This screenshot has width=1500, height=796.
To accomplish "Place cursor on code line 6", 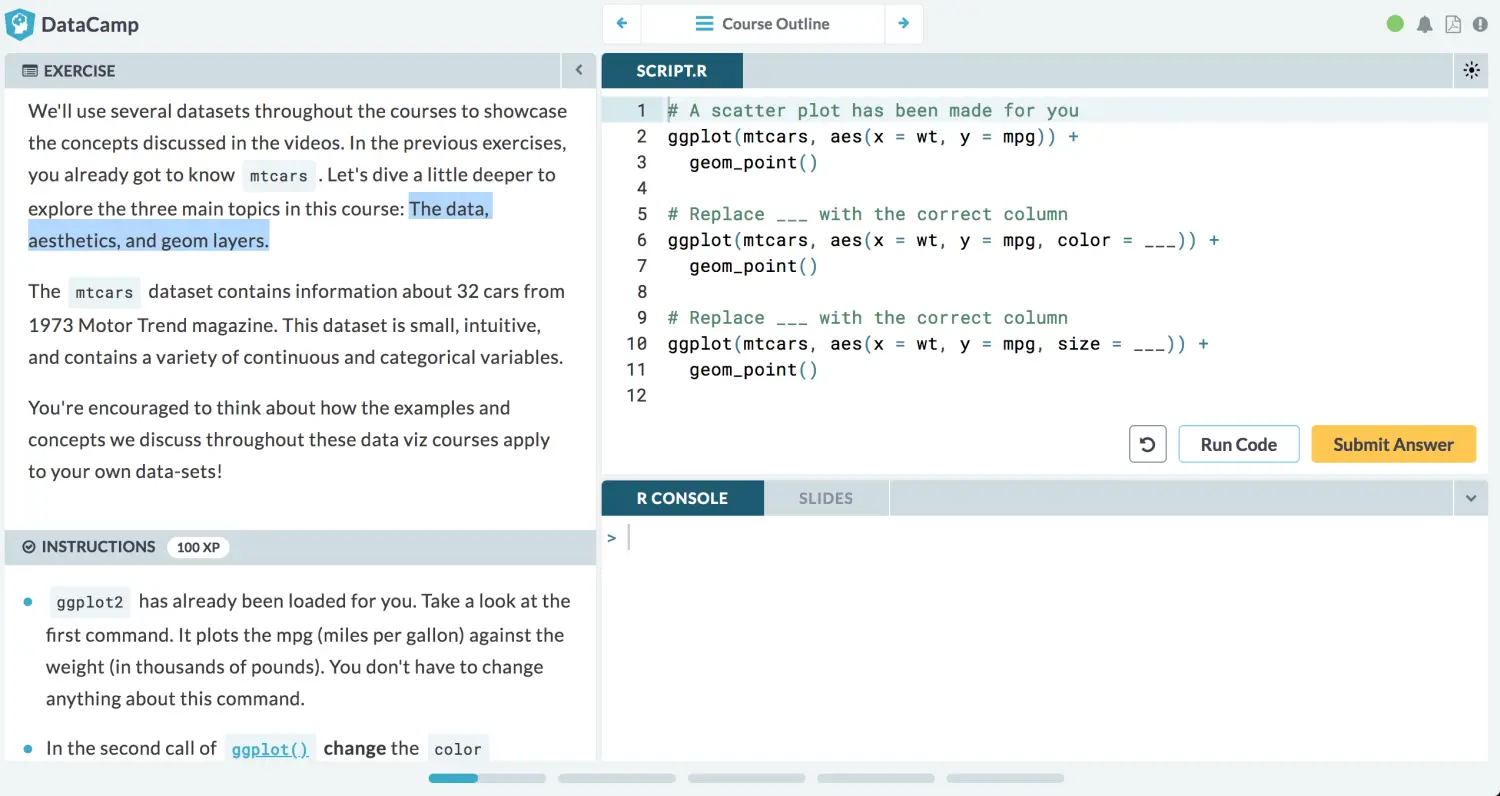I will pyautogui.click(x=943, y=240).
